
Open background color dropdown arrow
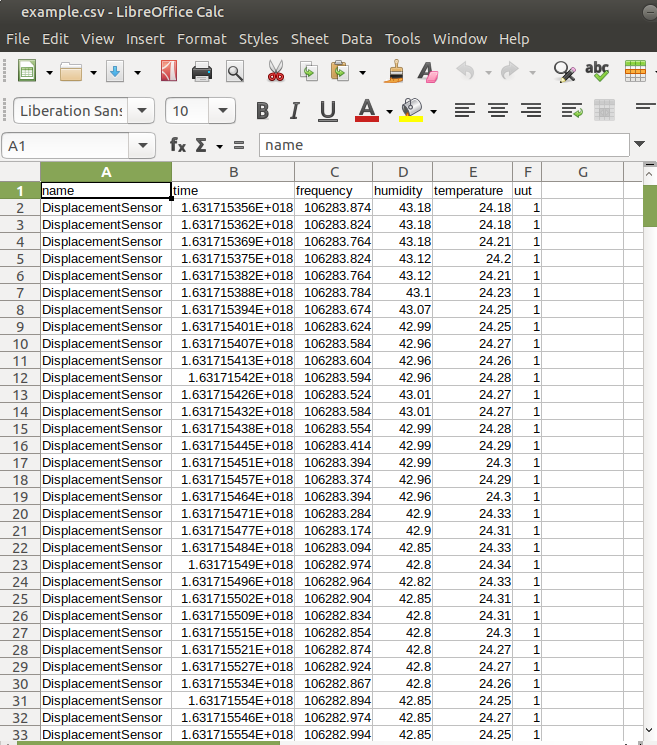tap(433, 112)
